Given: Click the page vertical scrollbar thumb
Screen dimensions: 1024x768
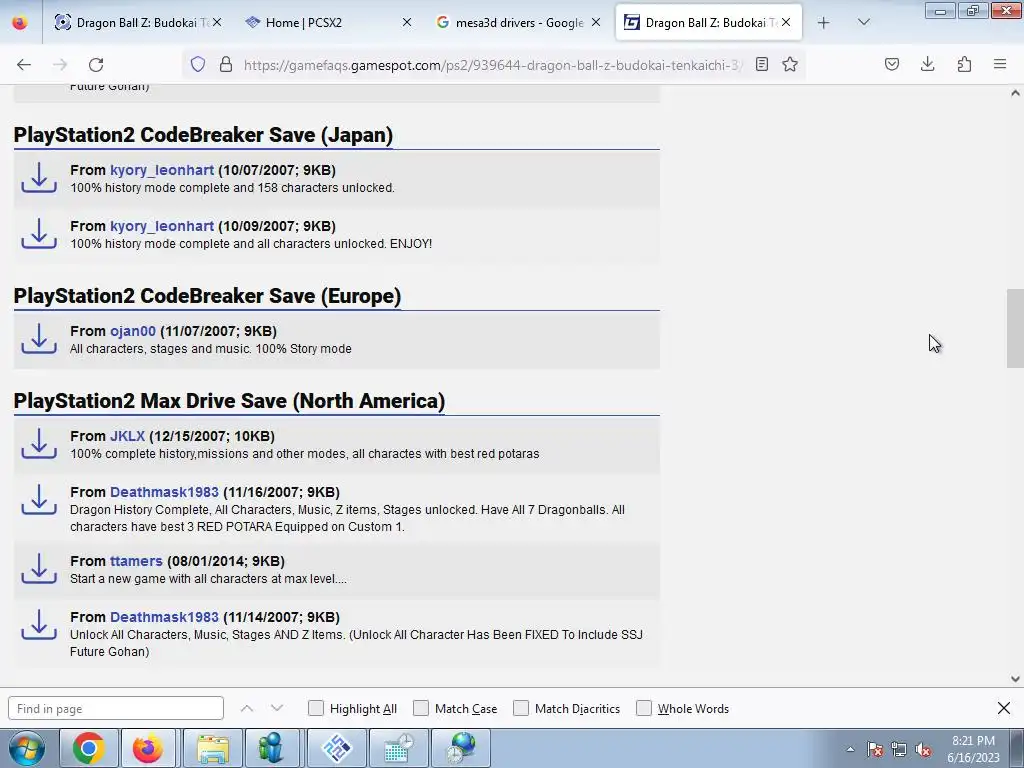Looking at the screenshot, I should (x=1015, y=328).
